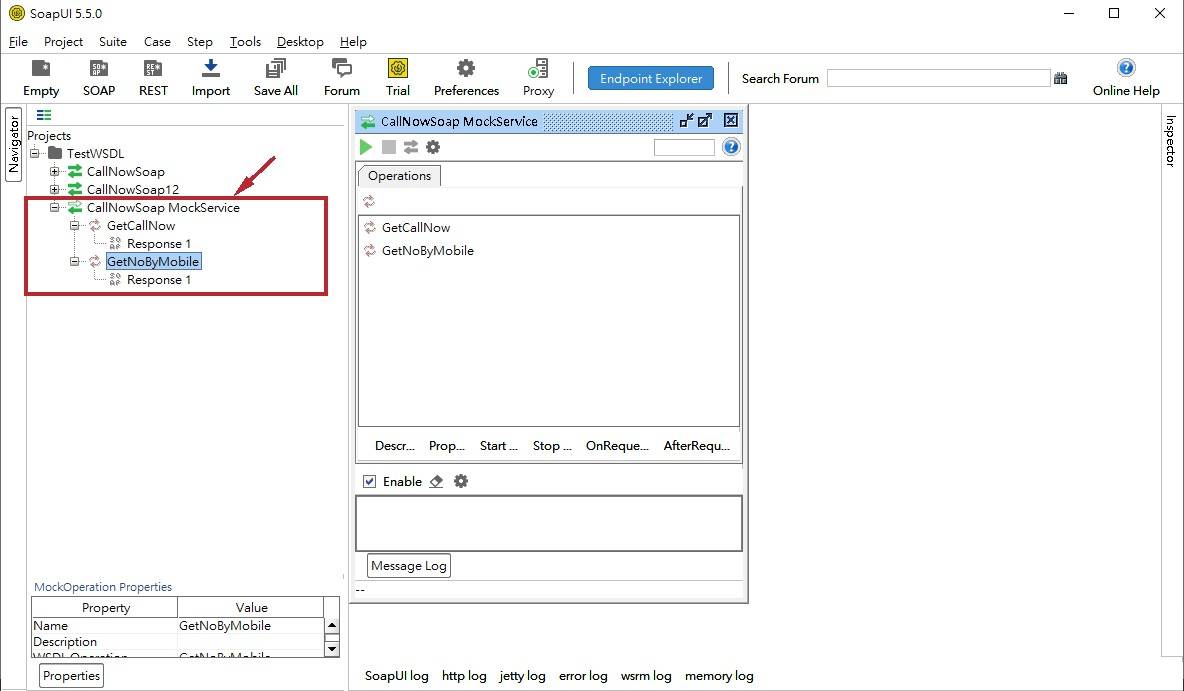Open the Start ... script tab
The height and width of the screenshot is (691, 1184).
coord(498,446)
